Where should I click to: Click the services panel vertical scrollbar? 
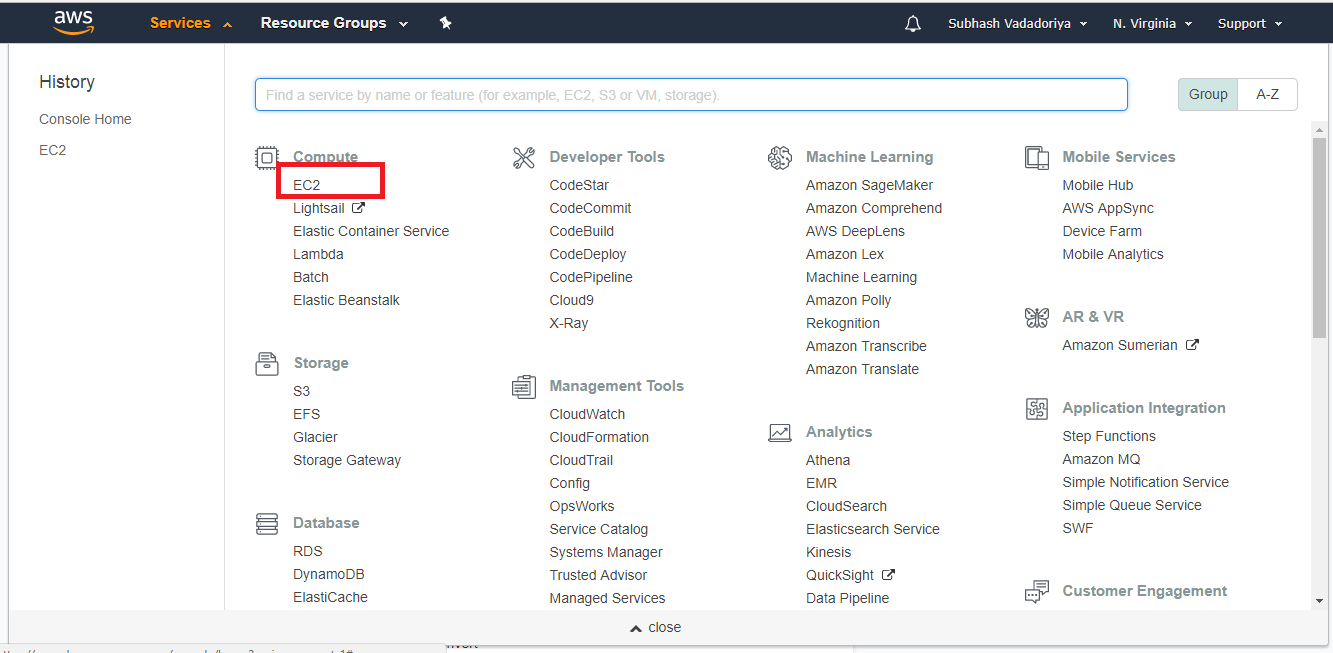pos(1320,240)
